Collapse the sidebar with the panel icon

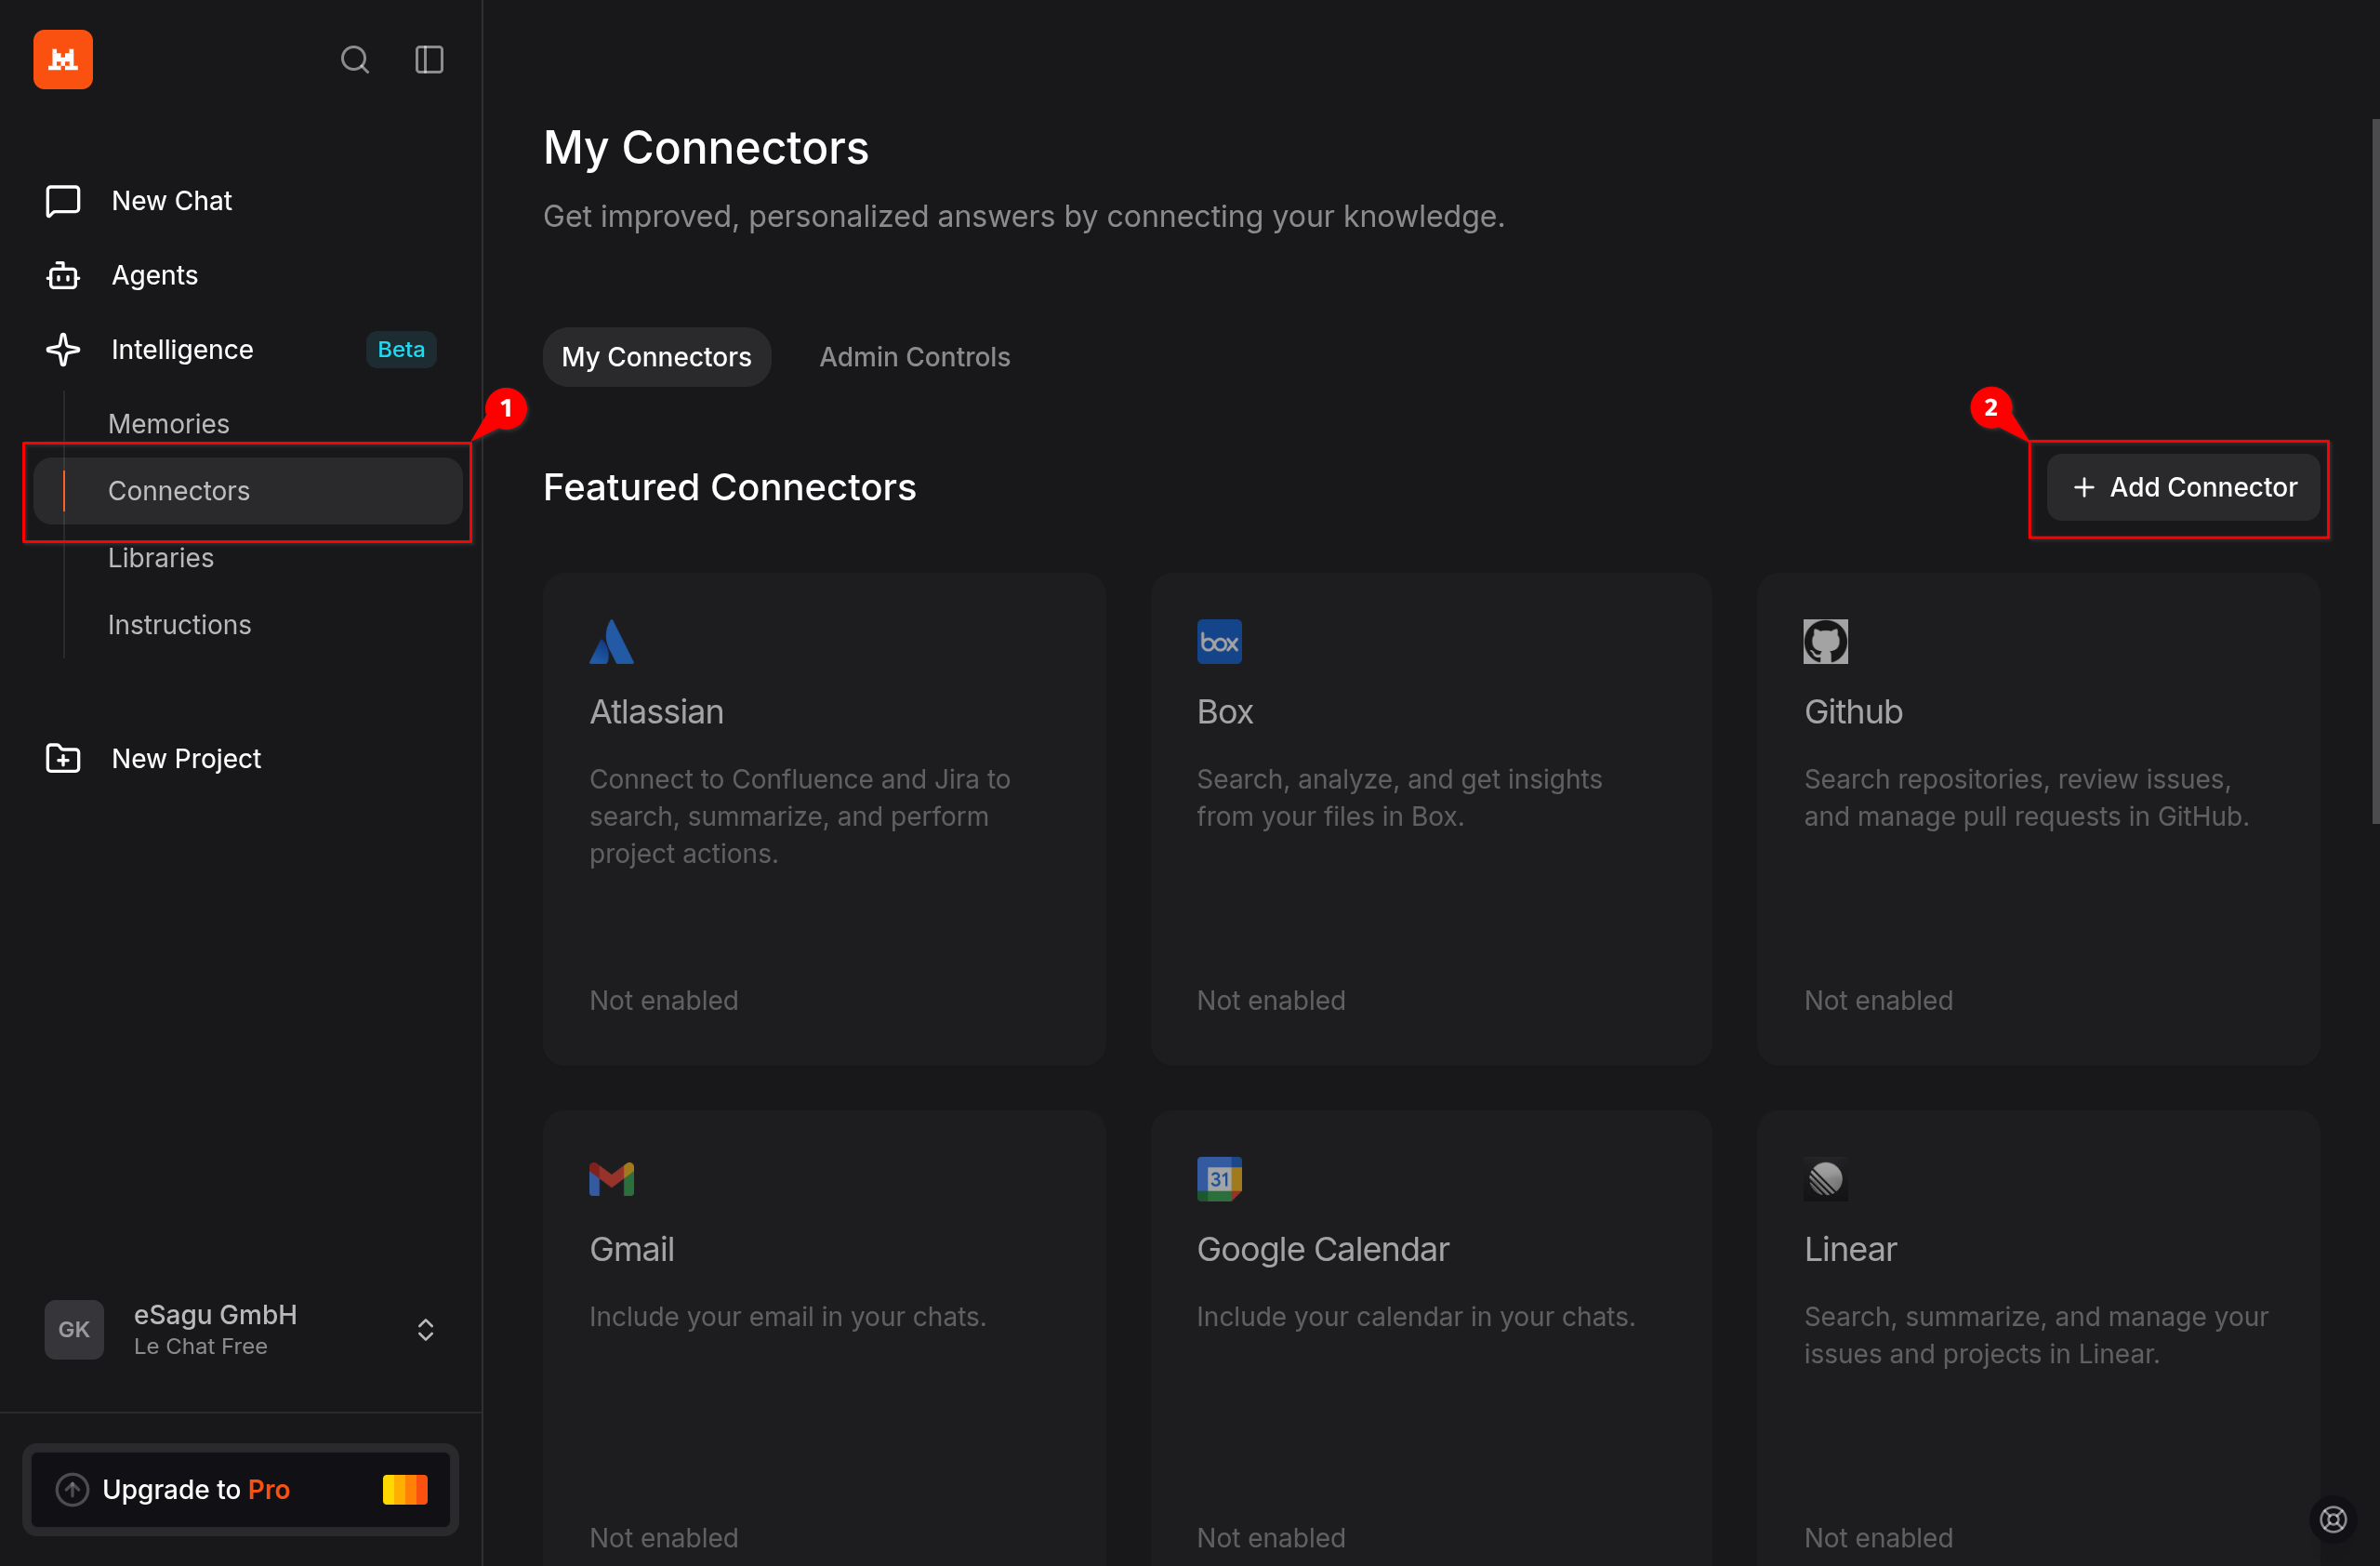click(x=429, y=60)
